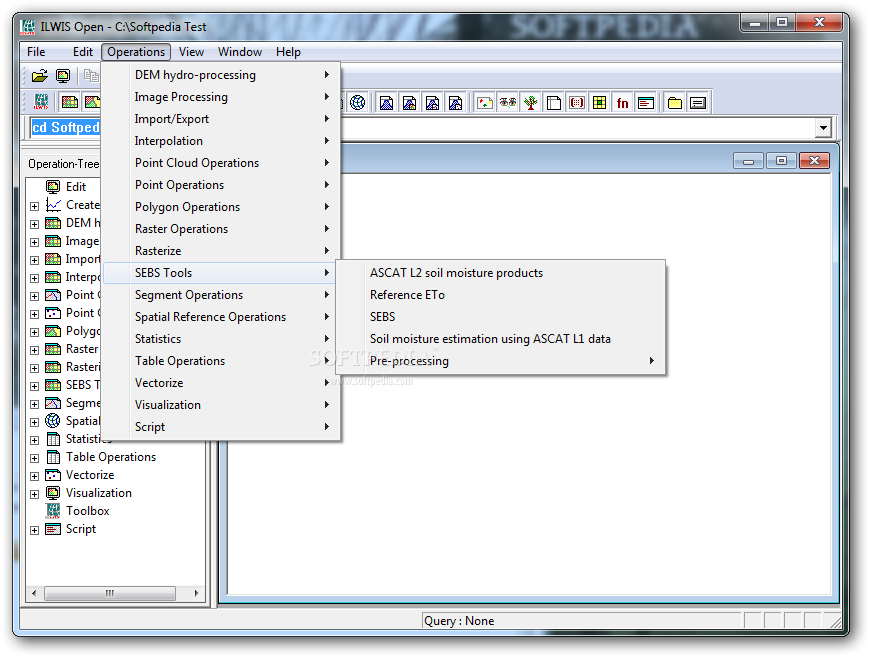Expand the Visualization tree node

(34, 494)
